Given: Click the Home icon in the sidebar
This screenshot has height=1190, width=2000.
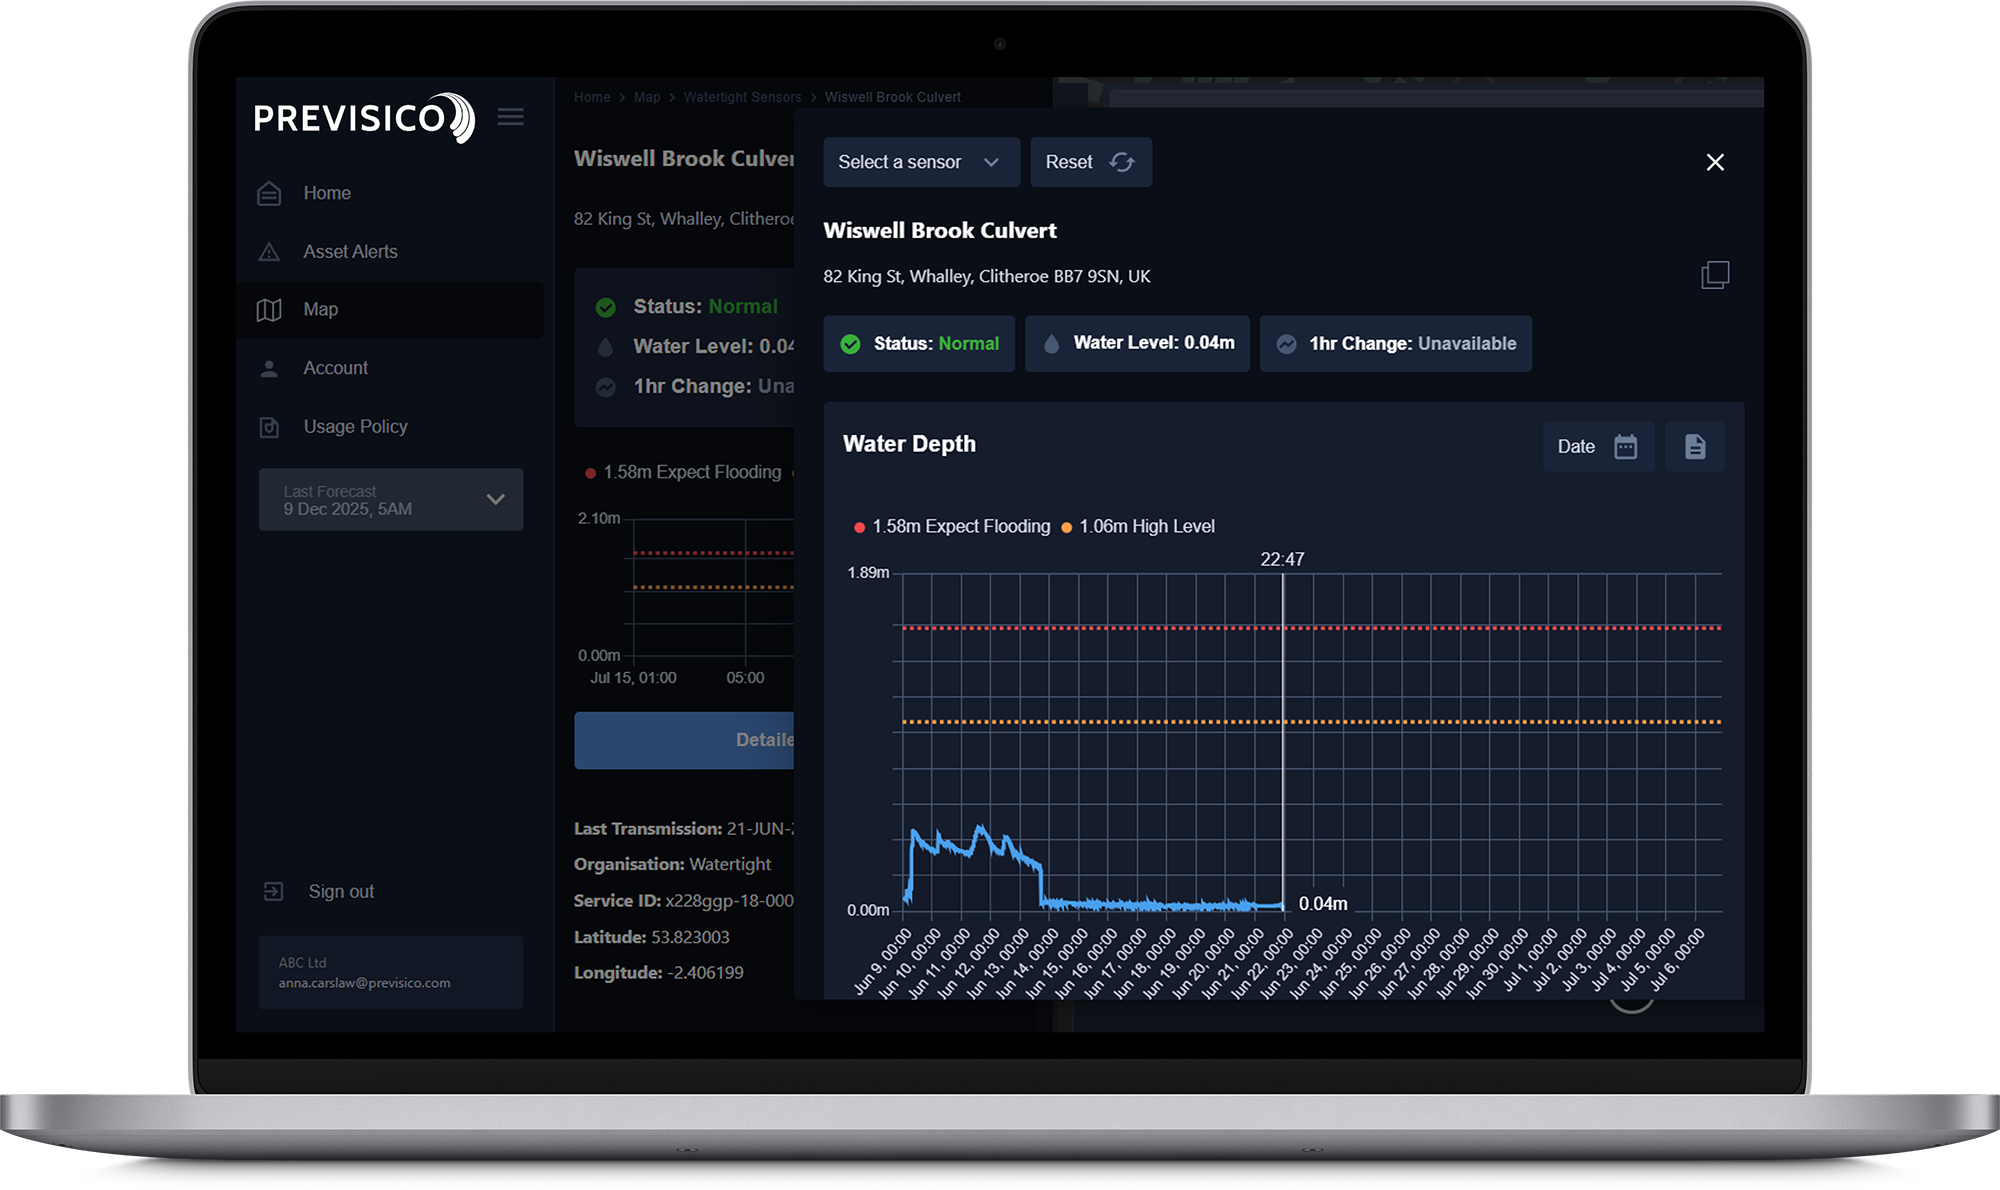Looking at the screenshot, I should click(x=269, y=193).
